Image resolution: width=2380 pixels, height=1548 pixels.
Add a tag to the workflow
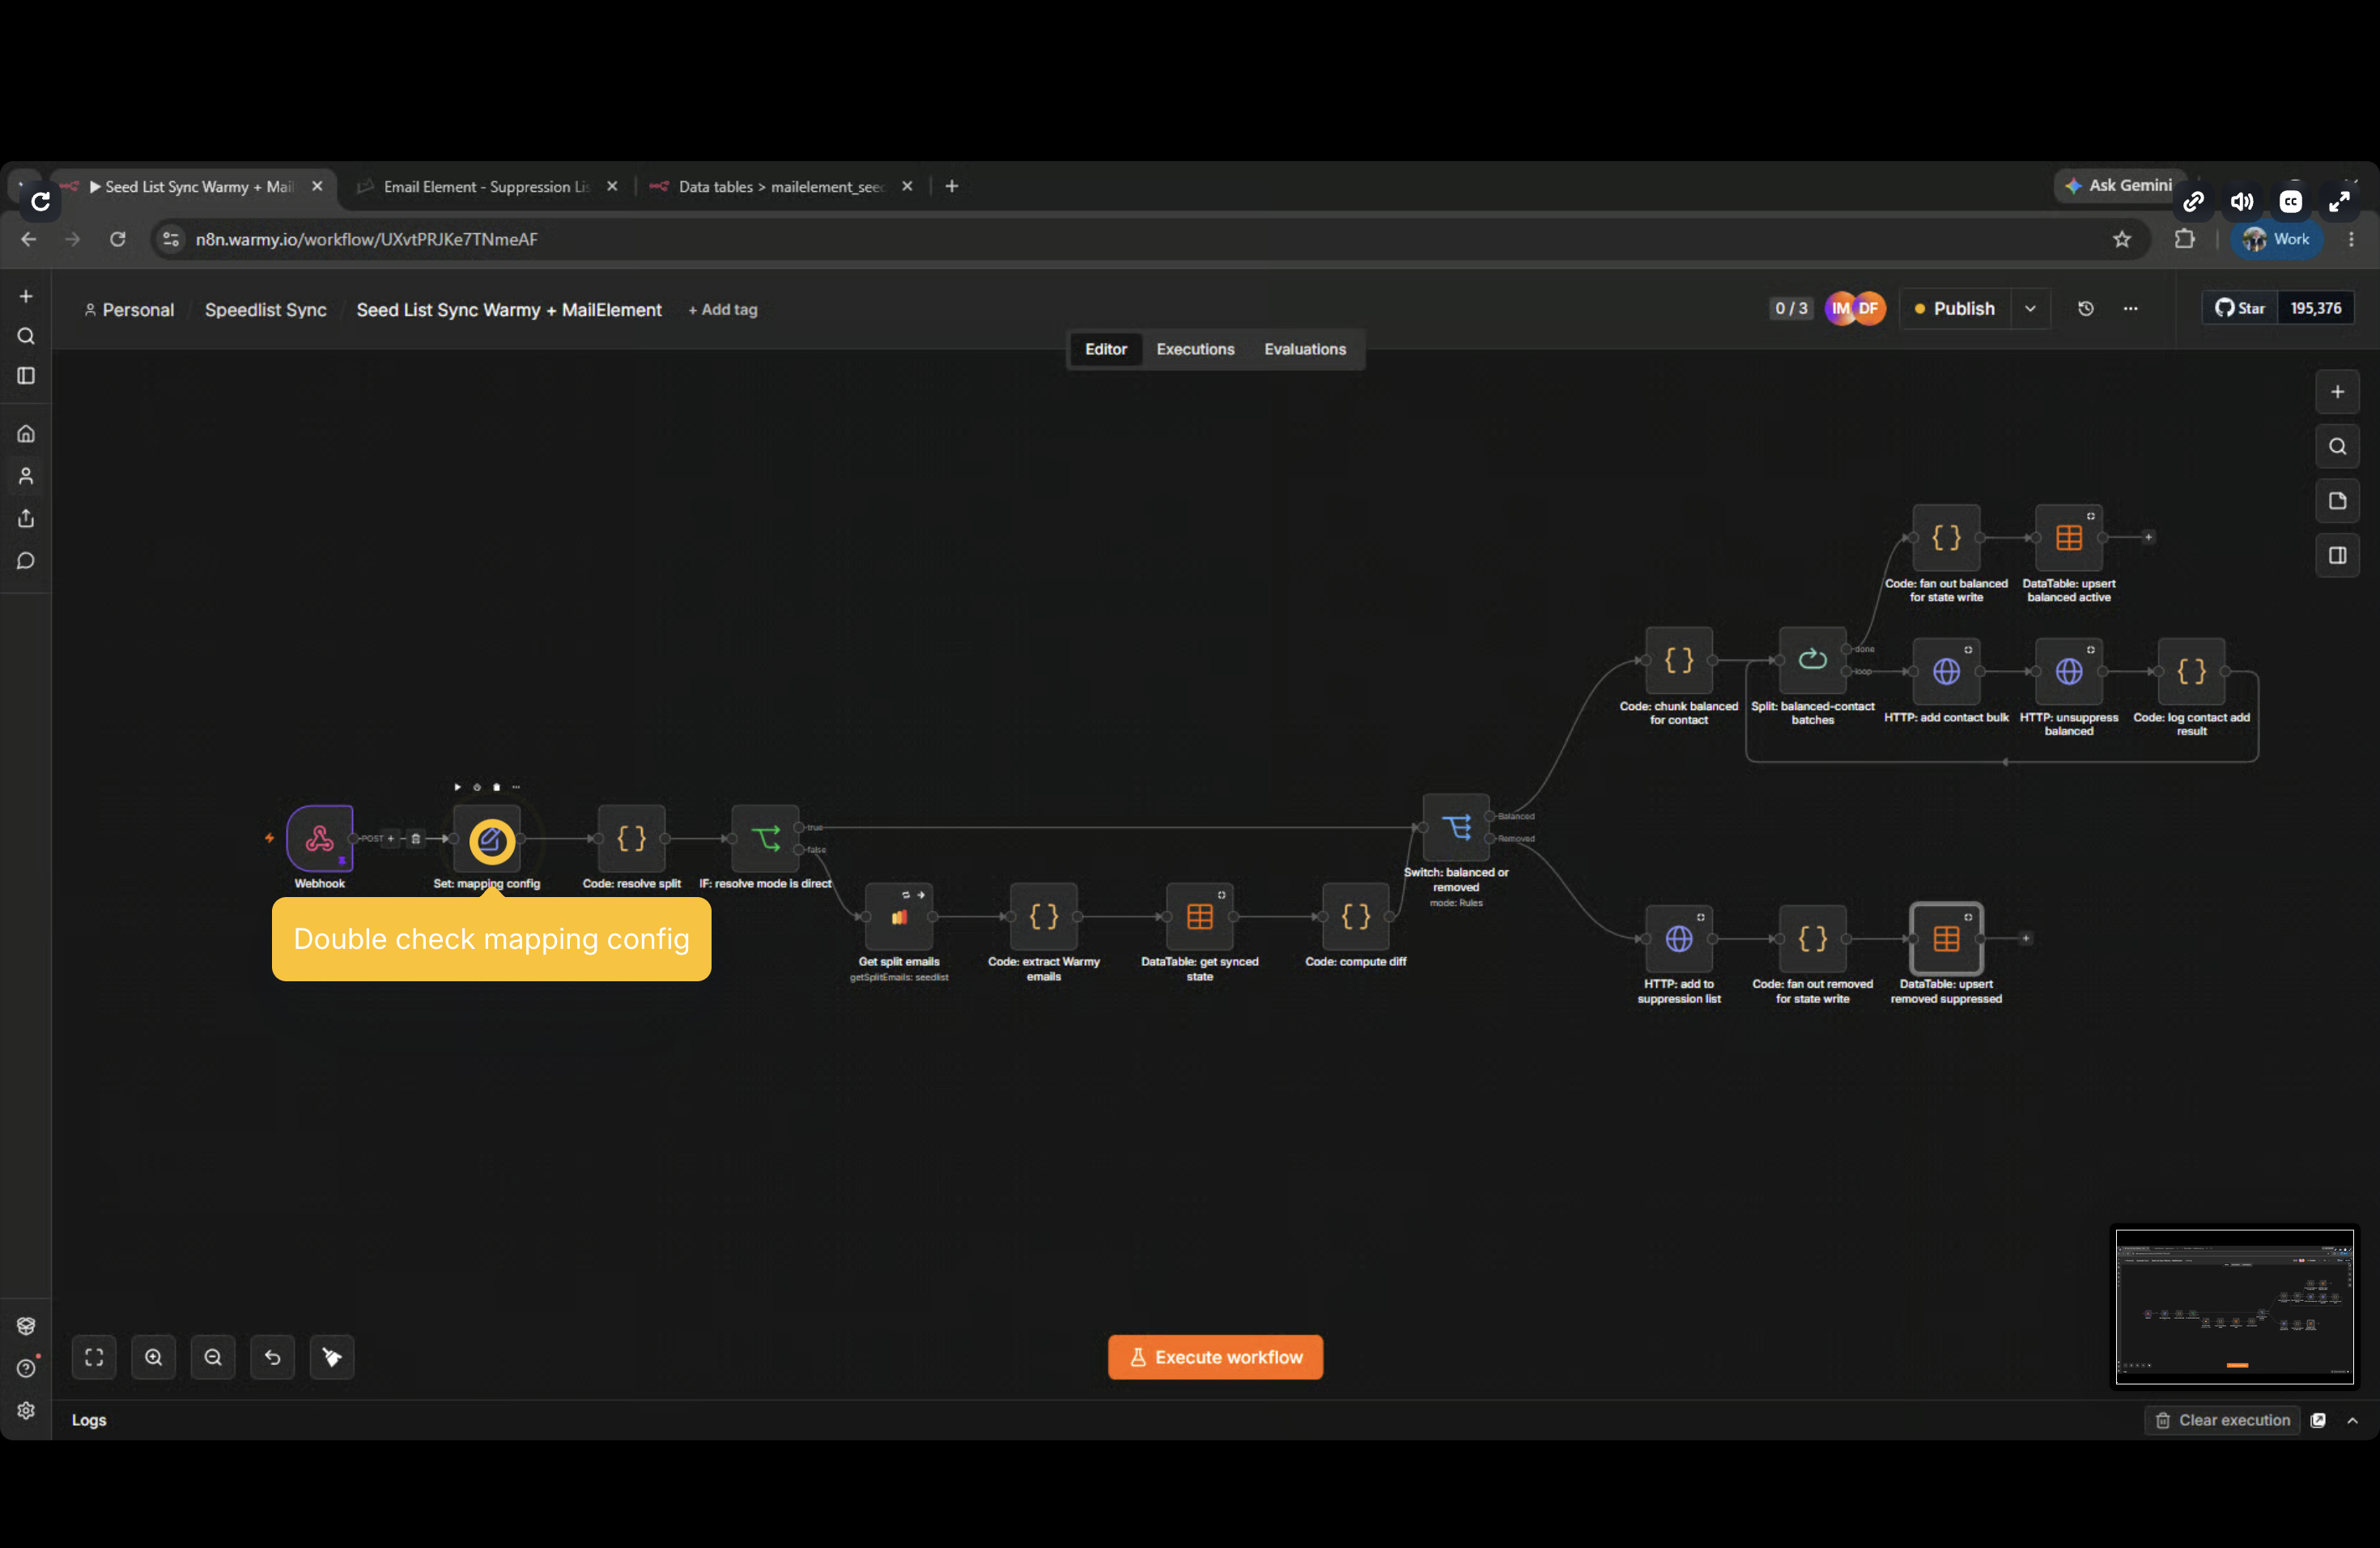(x=722, y=310)
